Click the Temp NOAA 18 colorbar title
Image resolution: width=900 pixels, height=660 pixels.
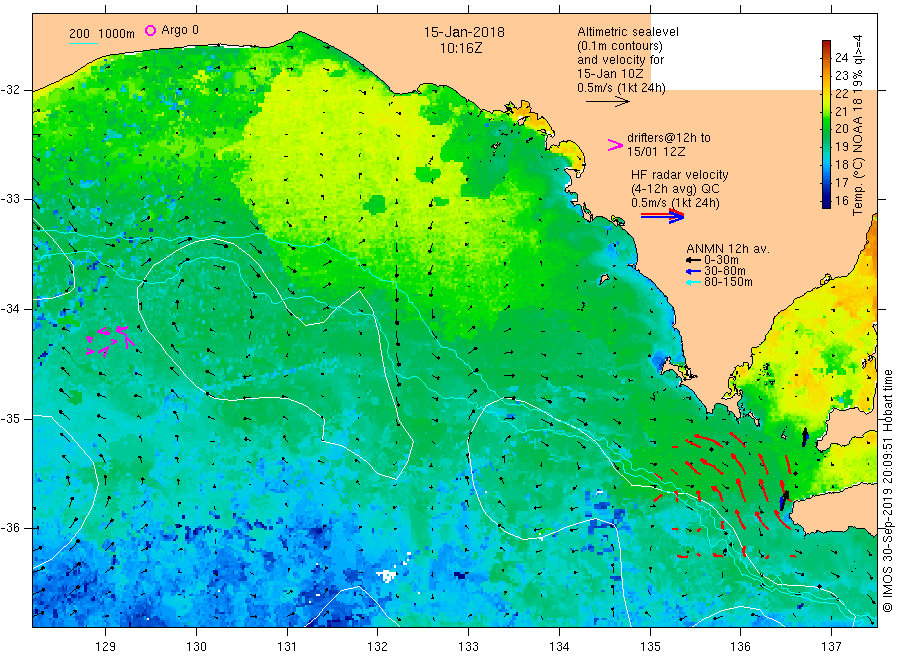[x=858, y=125]
